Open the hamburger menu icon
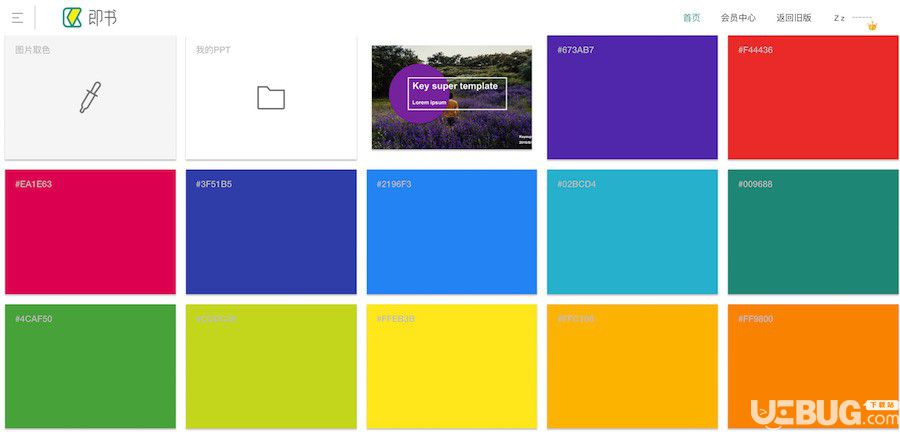This screenshot has height=434, width=900. [17, 18]
